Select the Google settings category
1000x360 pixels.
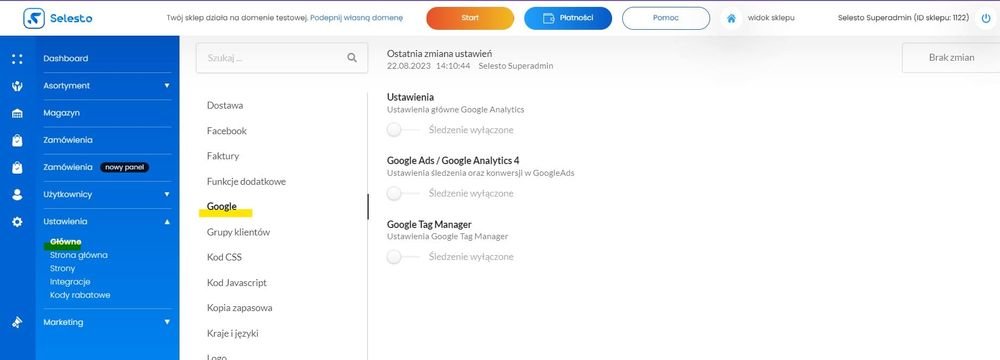(x=222, y=207)
